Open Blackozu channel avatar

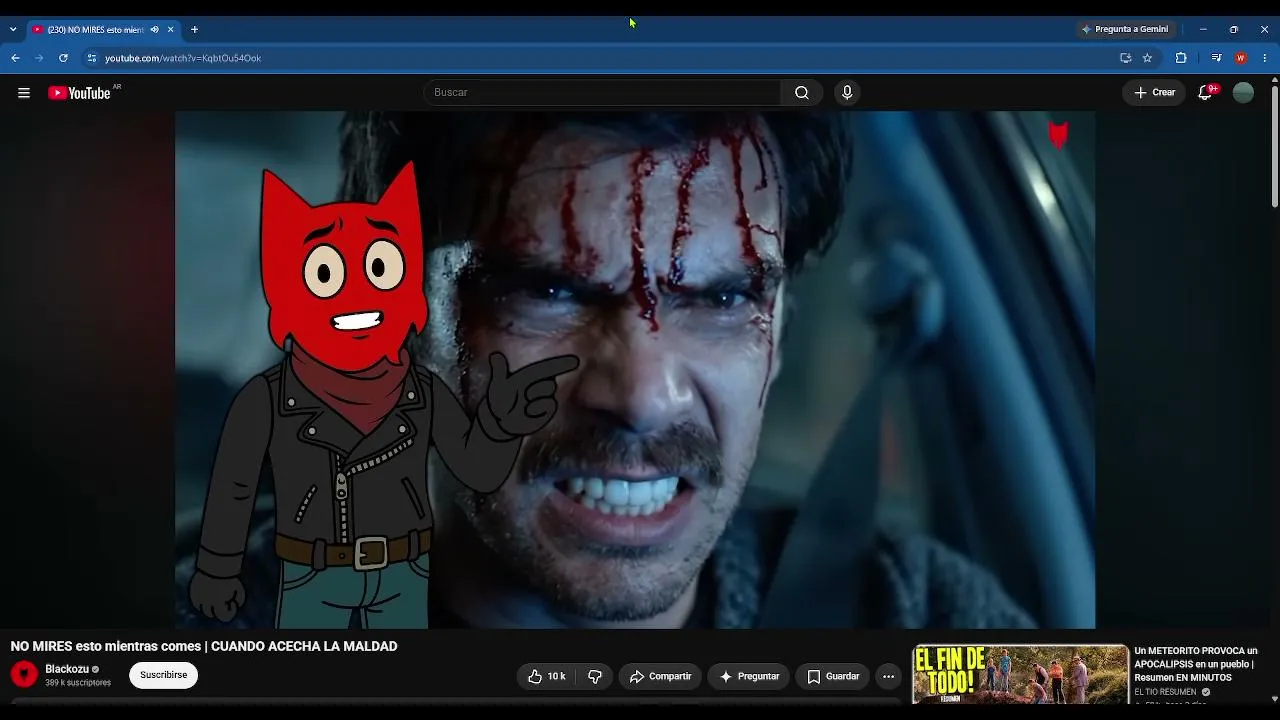point(24,675)
